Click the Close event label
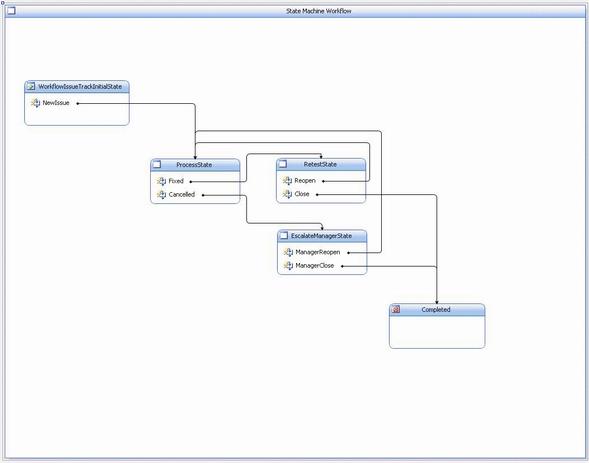The width and height of the screenshot is (589, 463). tap(302, 194)
